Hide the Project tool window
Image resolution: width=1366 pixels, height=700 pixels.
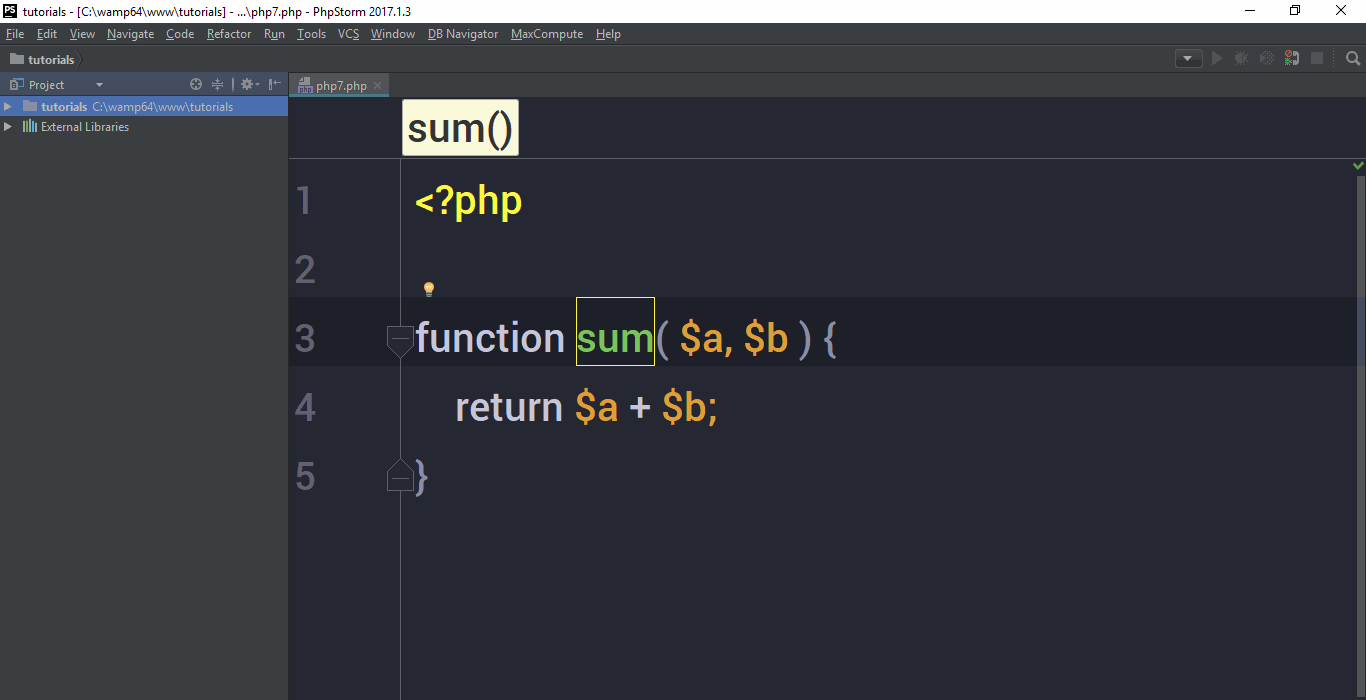point(274,85)
